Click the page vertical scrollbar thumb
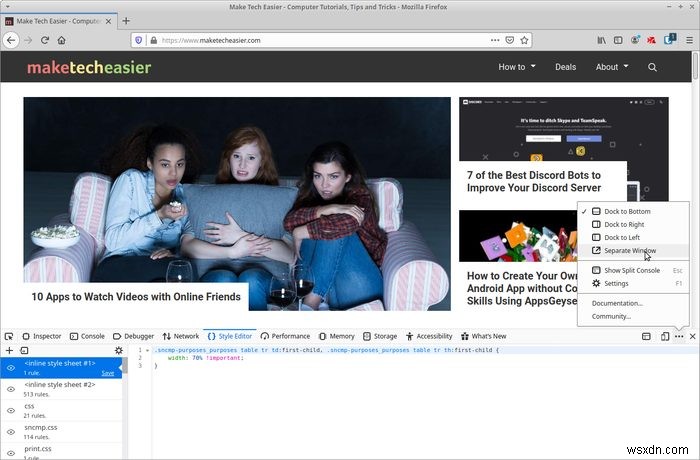Viewport: 700px width, 460px height. (695, 66)
